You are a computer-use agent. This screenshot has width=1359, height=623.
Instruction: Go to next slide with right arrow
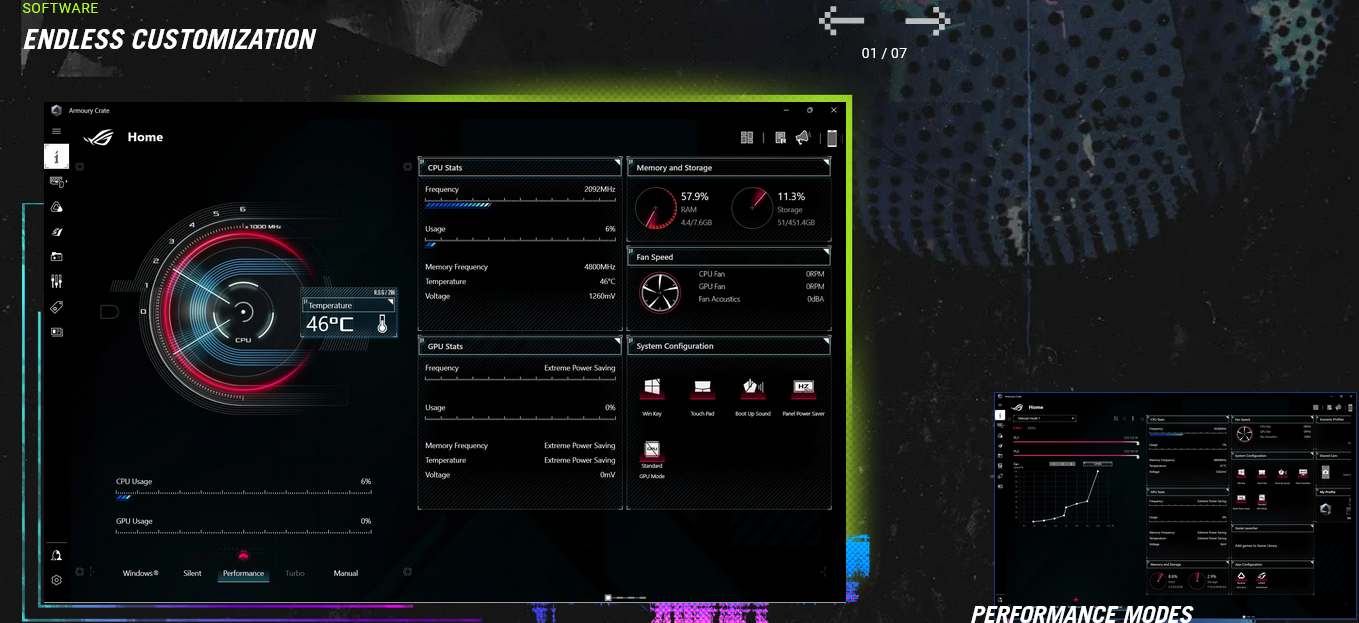[x=928, y=19]
